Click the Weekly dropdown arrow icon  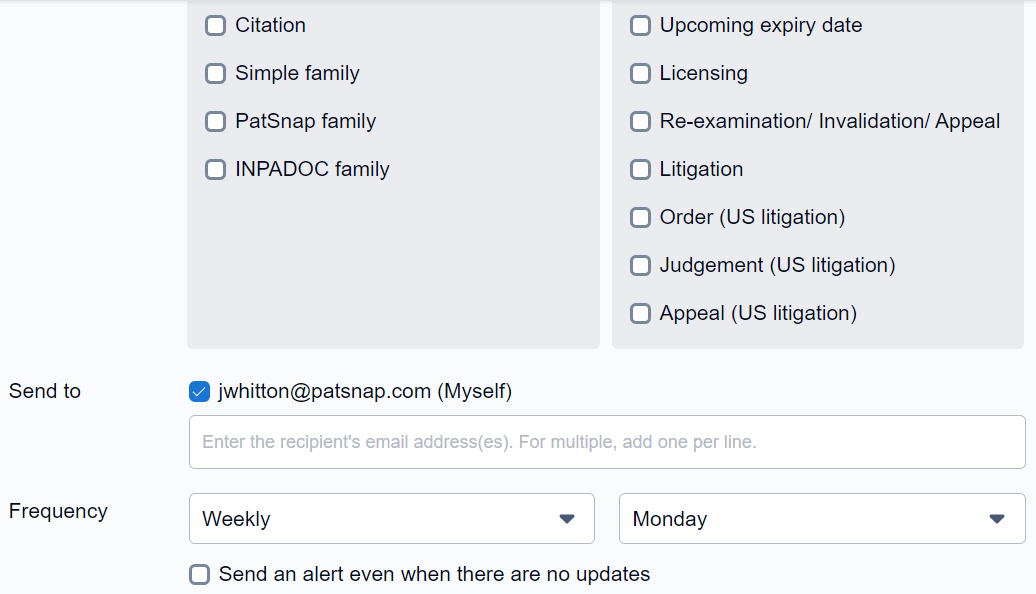pyautogui.click(x=567, y=519)
